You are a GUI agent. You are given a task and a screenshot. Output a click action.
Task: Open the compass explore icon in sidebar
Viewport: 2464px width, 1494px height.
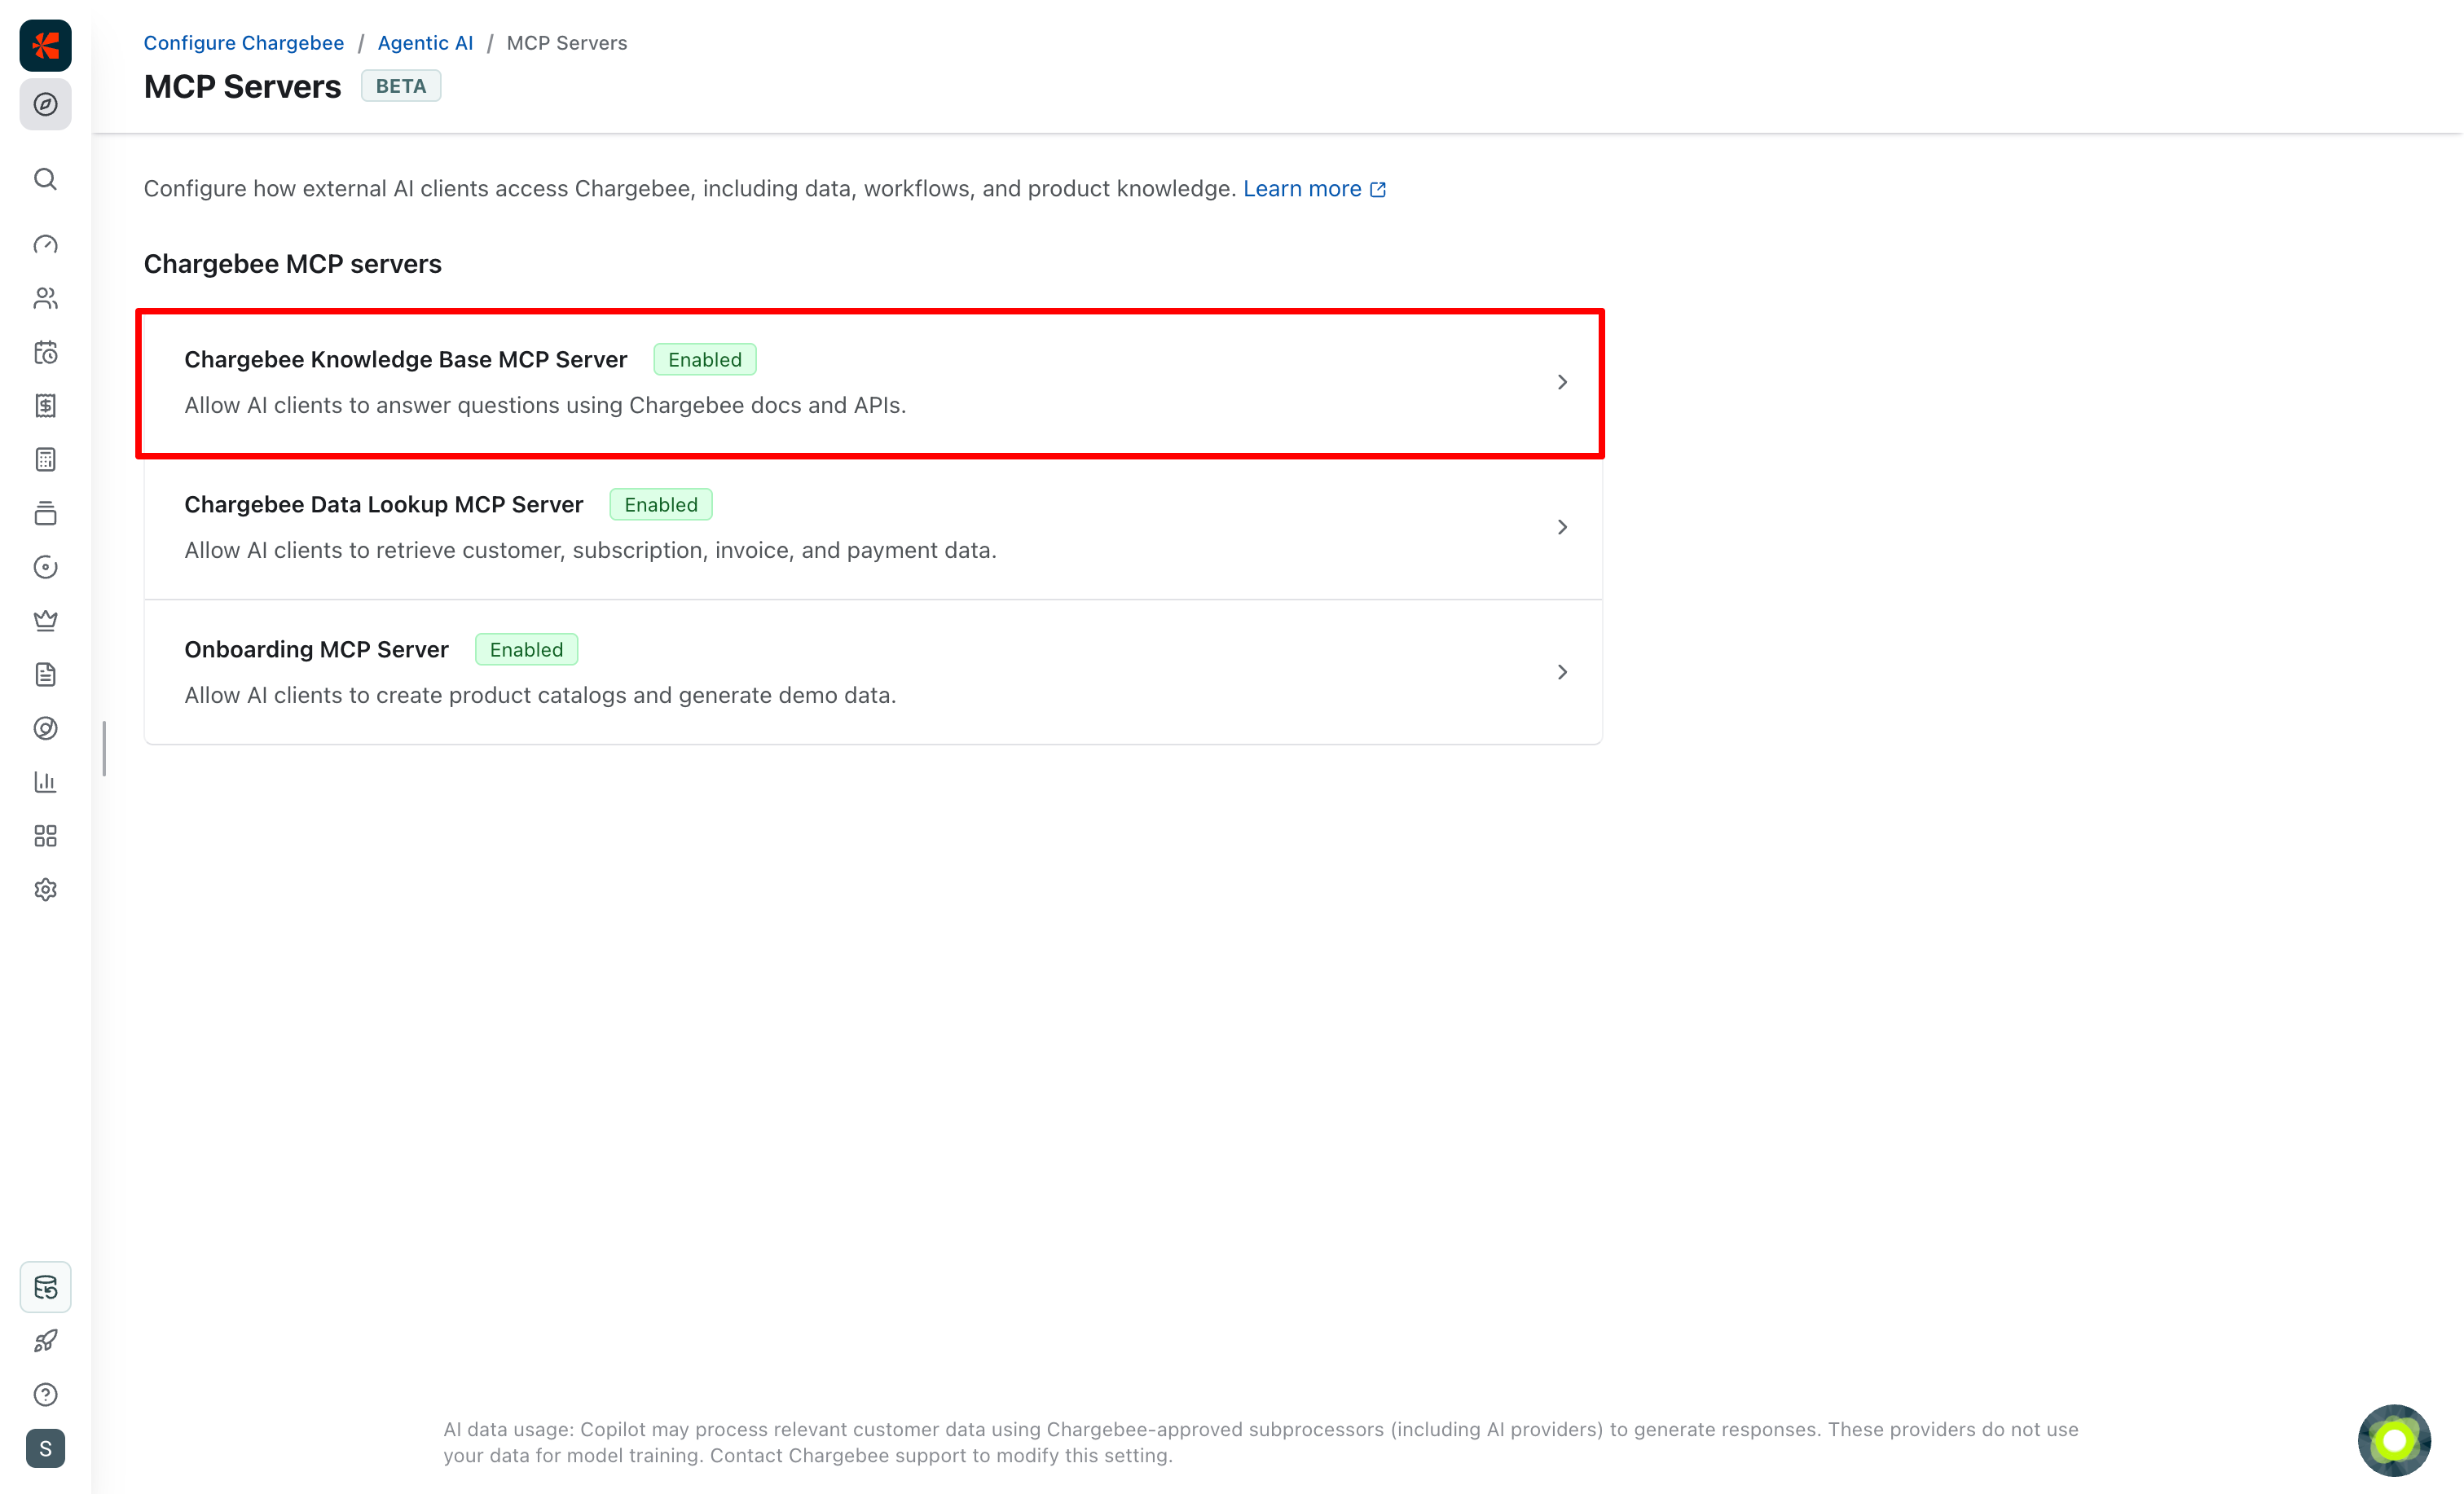[x=46, y=104]
